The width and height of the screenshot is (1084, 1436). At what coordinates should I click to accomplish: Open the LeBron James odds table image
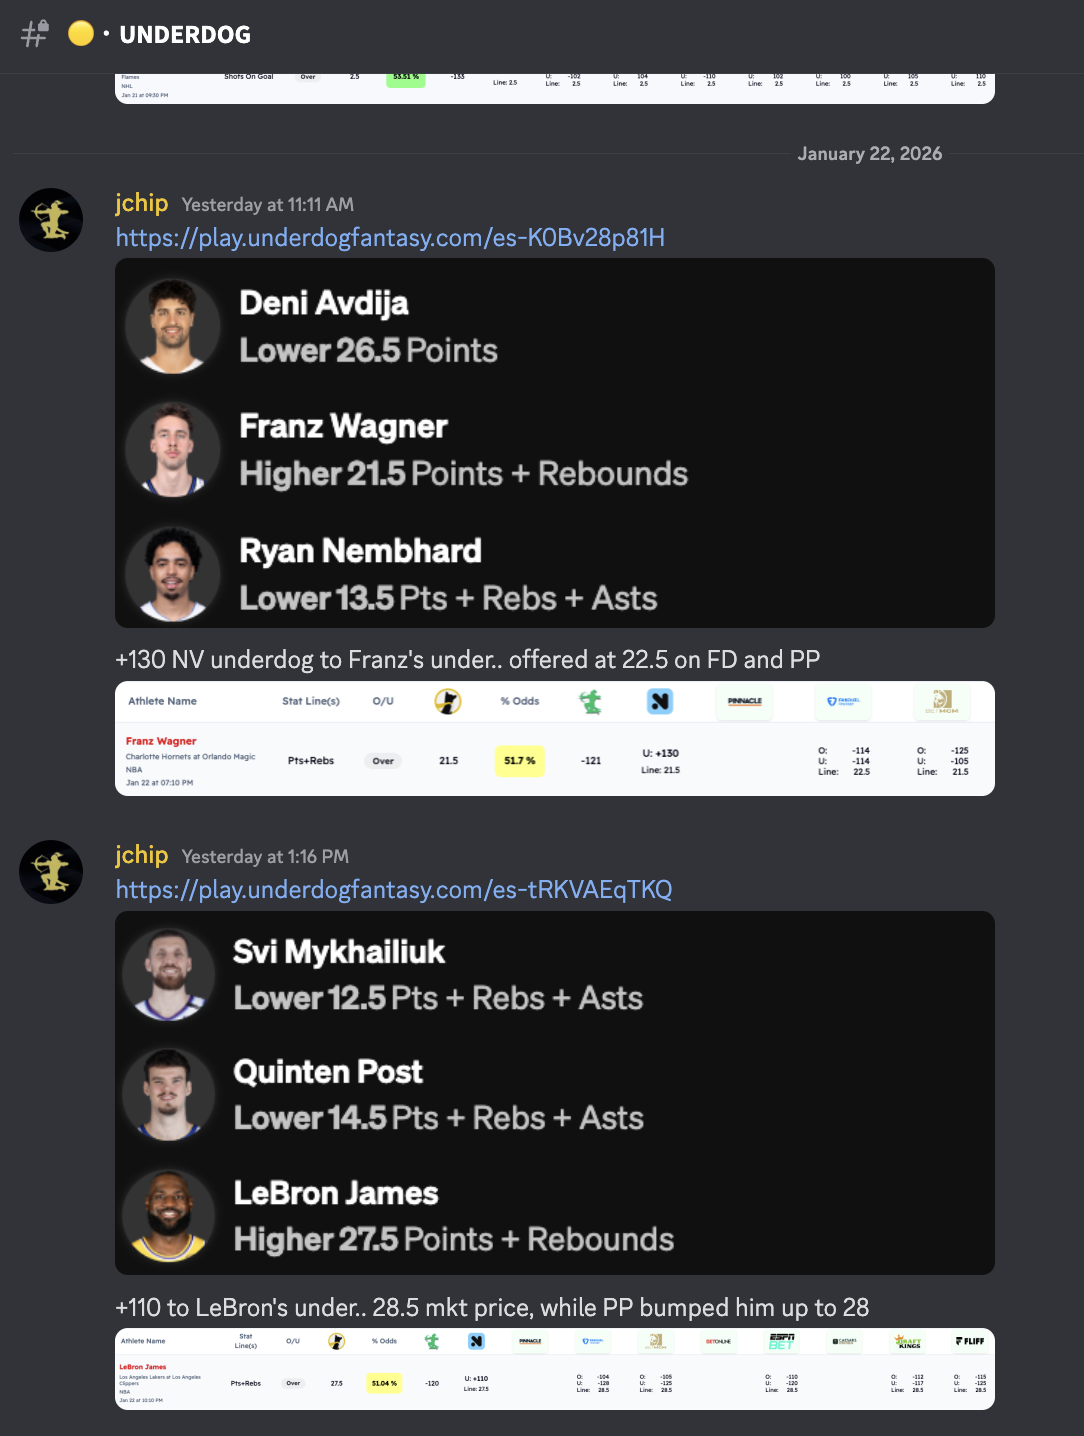(555, 1369)
